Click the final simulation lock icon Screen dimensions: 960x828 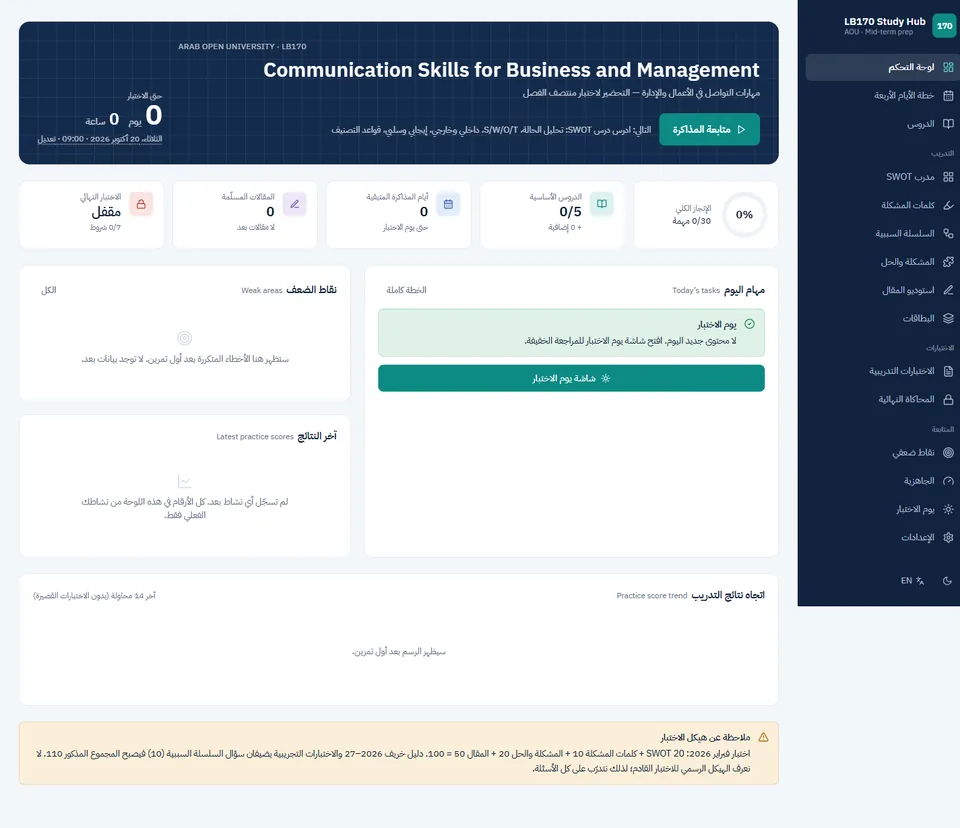(948, 399)
